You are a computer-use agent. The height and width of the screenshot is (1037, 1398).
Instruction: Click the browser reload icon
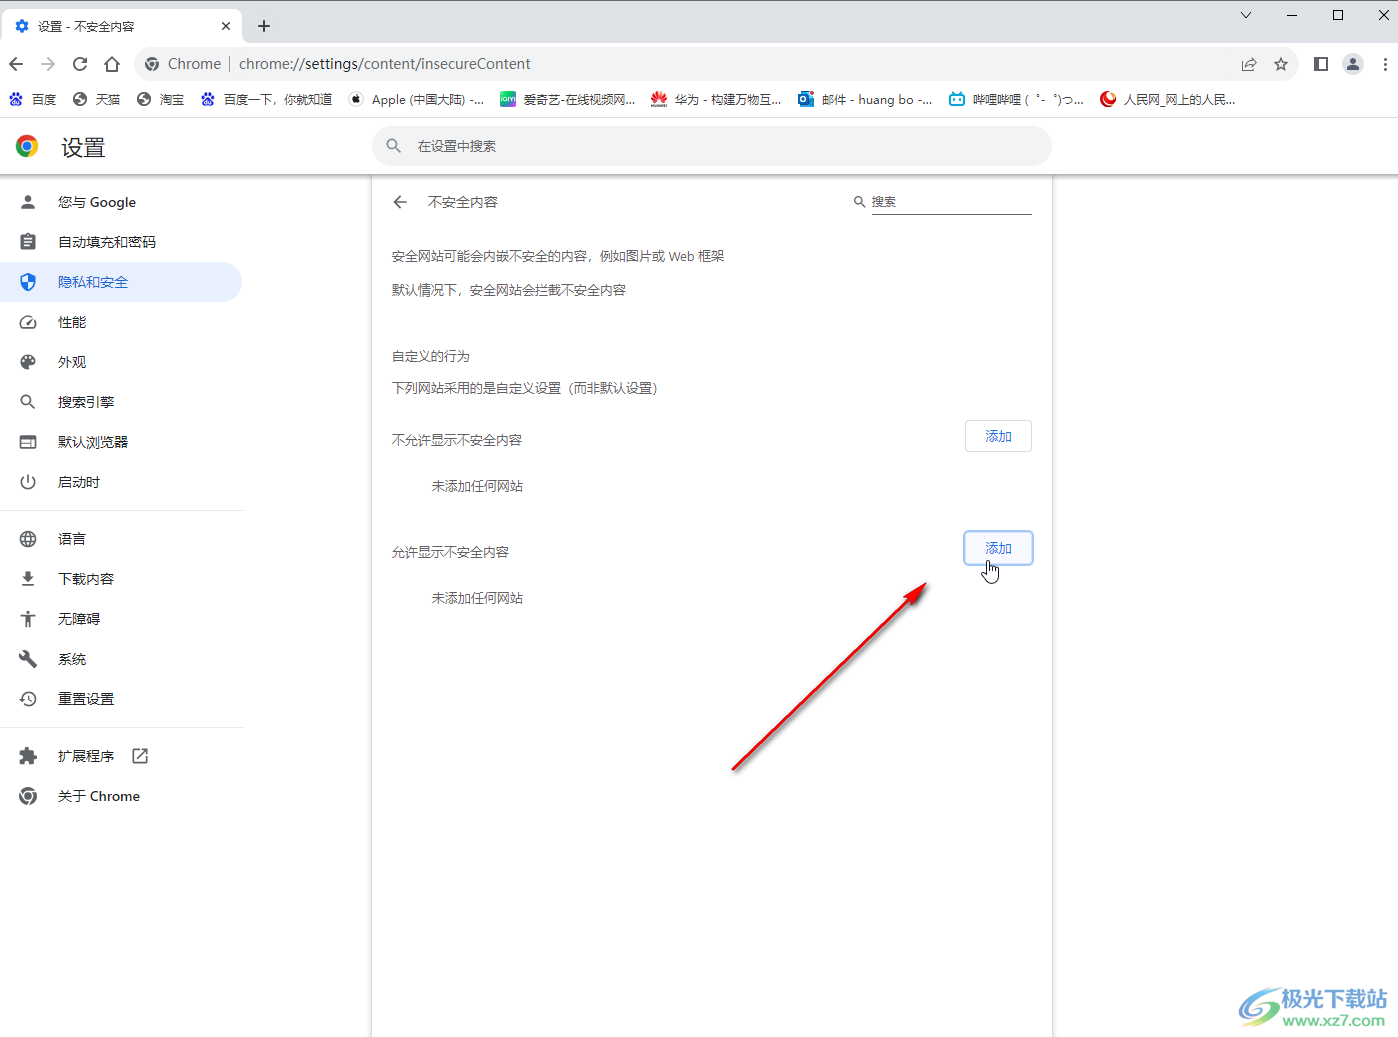click(x=80, y=64)
